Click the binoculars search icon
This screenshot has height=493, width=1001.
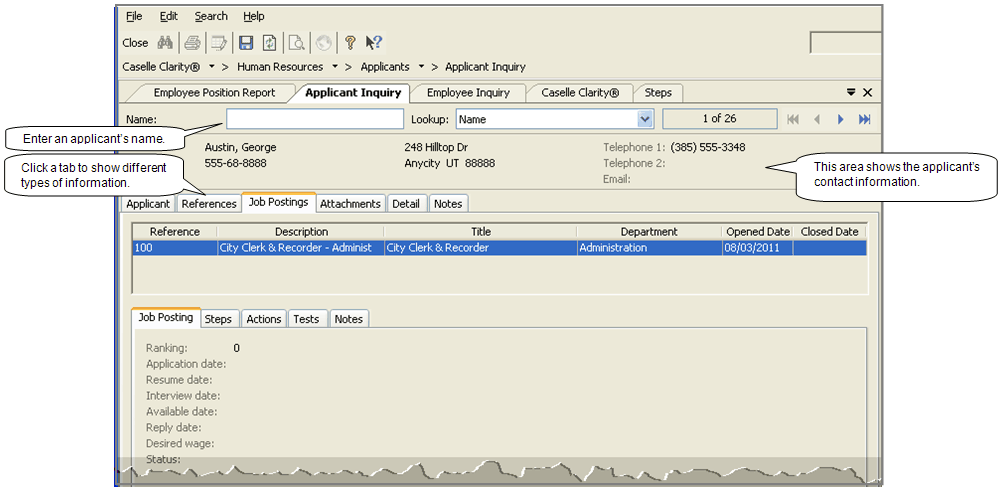tap(166, 43)
